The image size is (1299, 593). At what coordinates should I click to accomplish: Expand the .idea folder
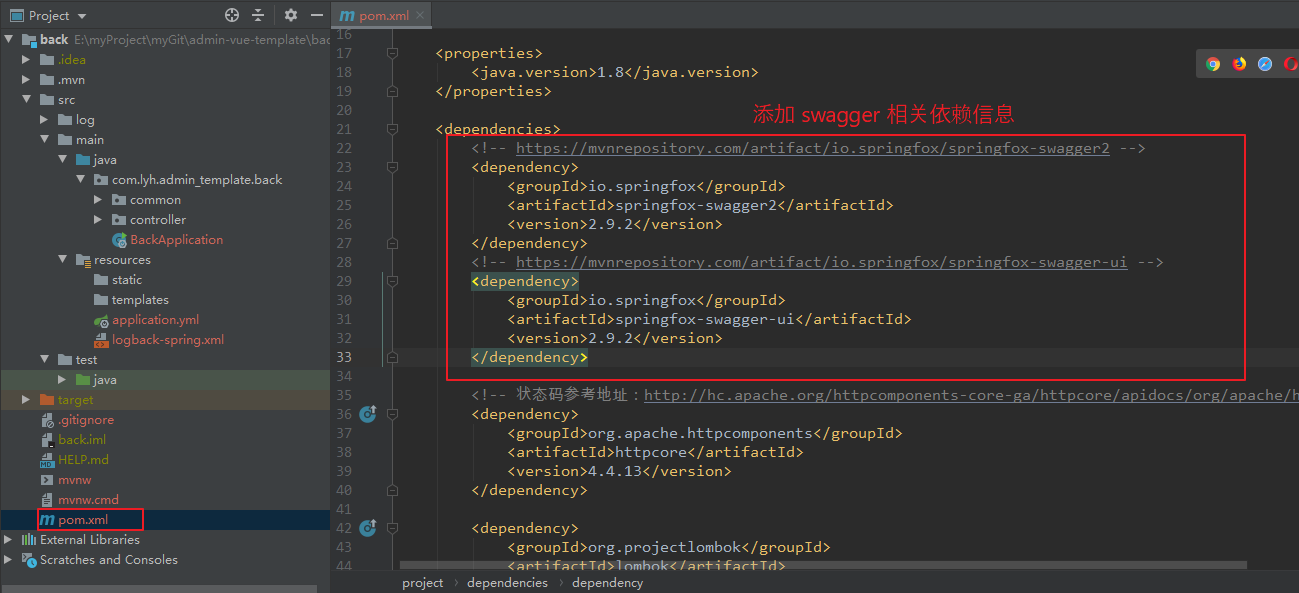pyautogui.click(x=27, y=60)
